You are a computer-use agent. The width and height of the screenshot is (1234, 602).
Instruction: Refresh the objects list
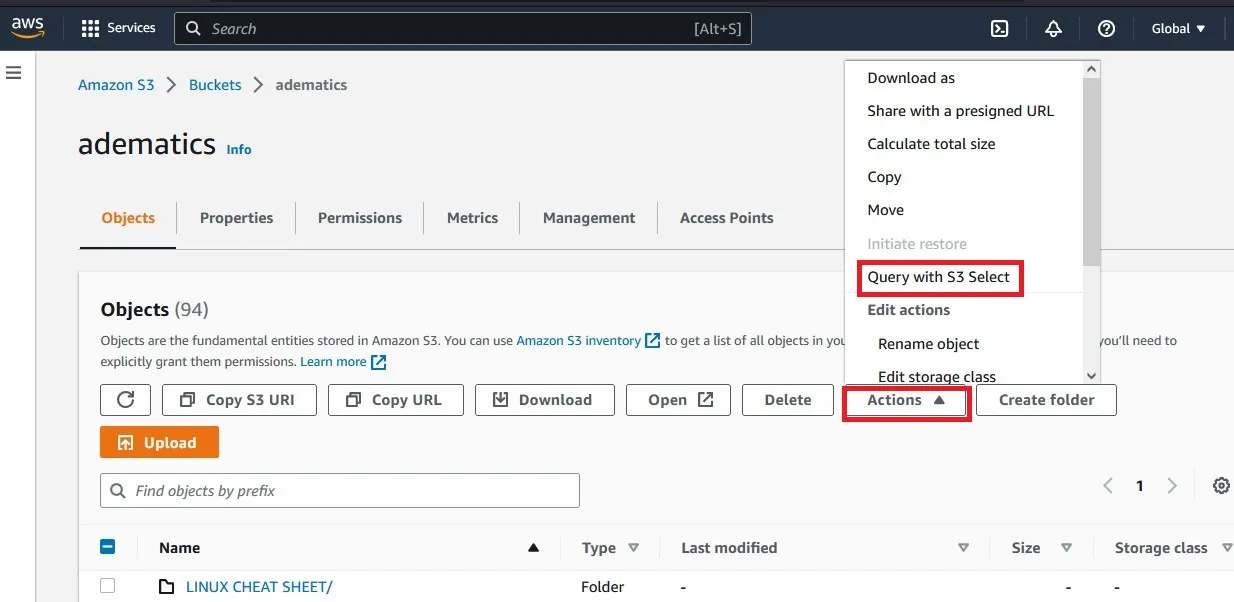pos(126,400)
